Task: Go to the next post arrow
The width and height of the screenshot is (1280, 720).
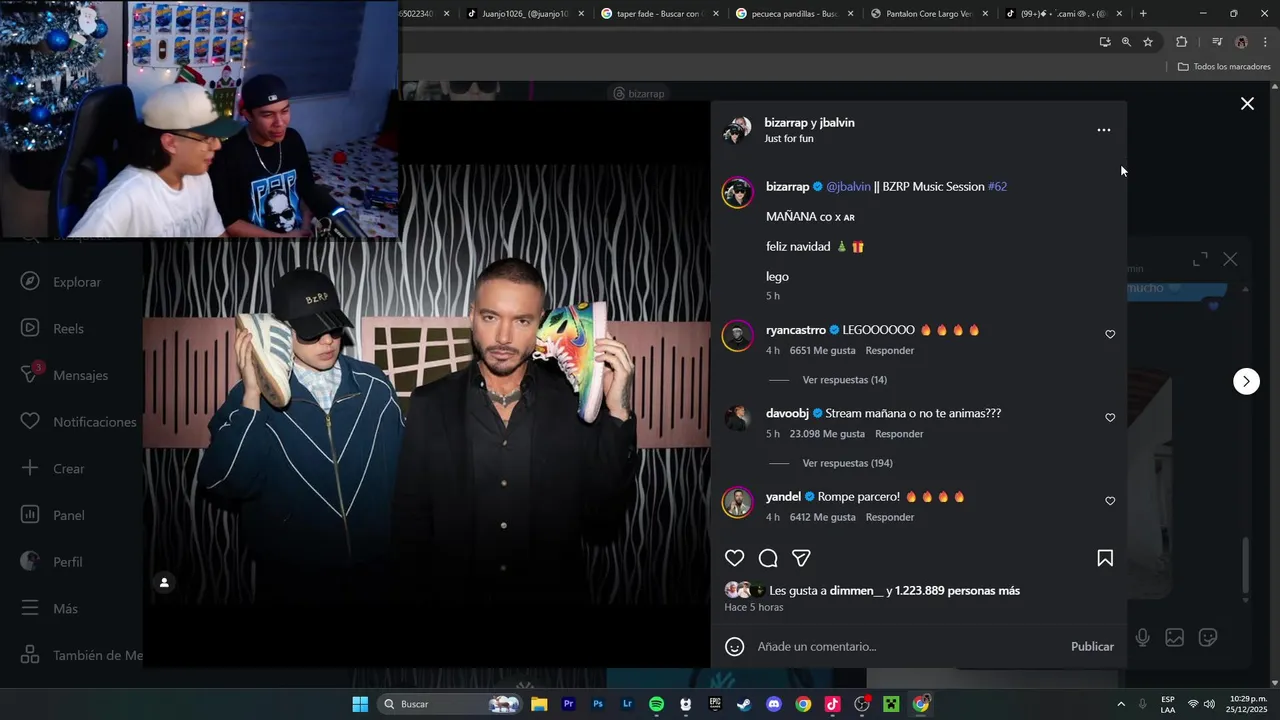Action: coord(1246,381)
